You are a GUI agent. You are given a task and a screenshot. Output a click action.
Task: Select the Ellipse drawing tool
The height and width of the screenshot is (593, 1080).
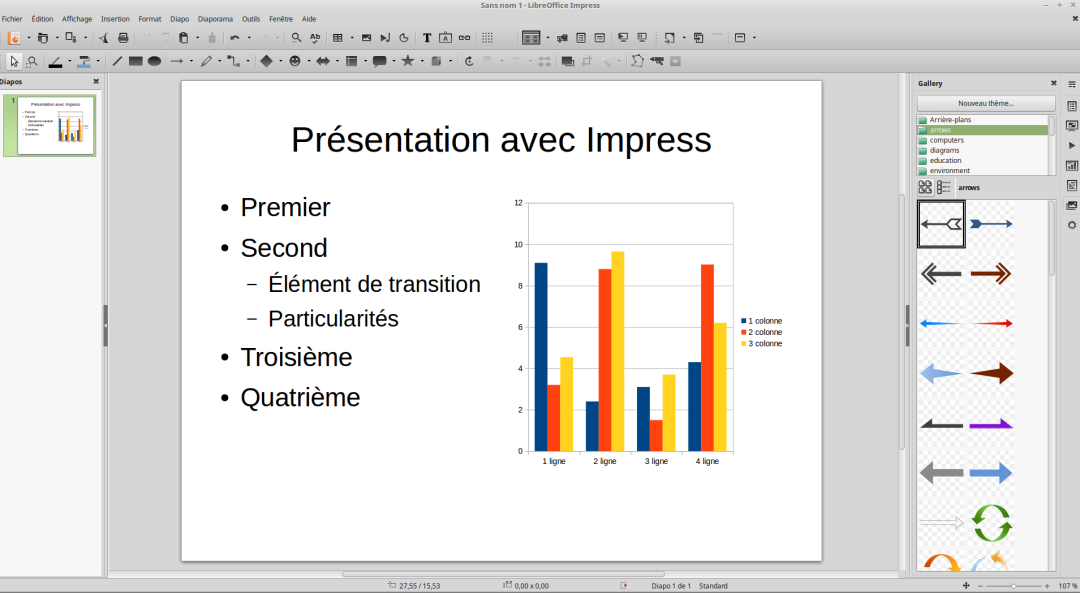(x=154, y=61)
